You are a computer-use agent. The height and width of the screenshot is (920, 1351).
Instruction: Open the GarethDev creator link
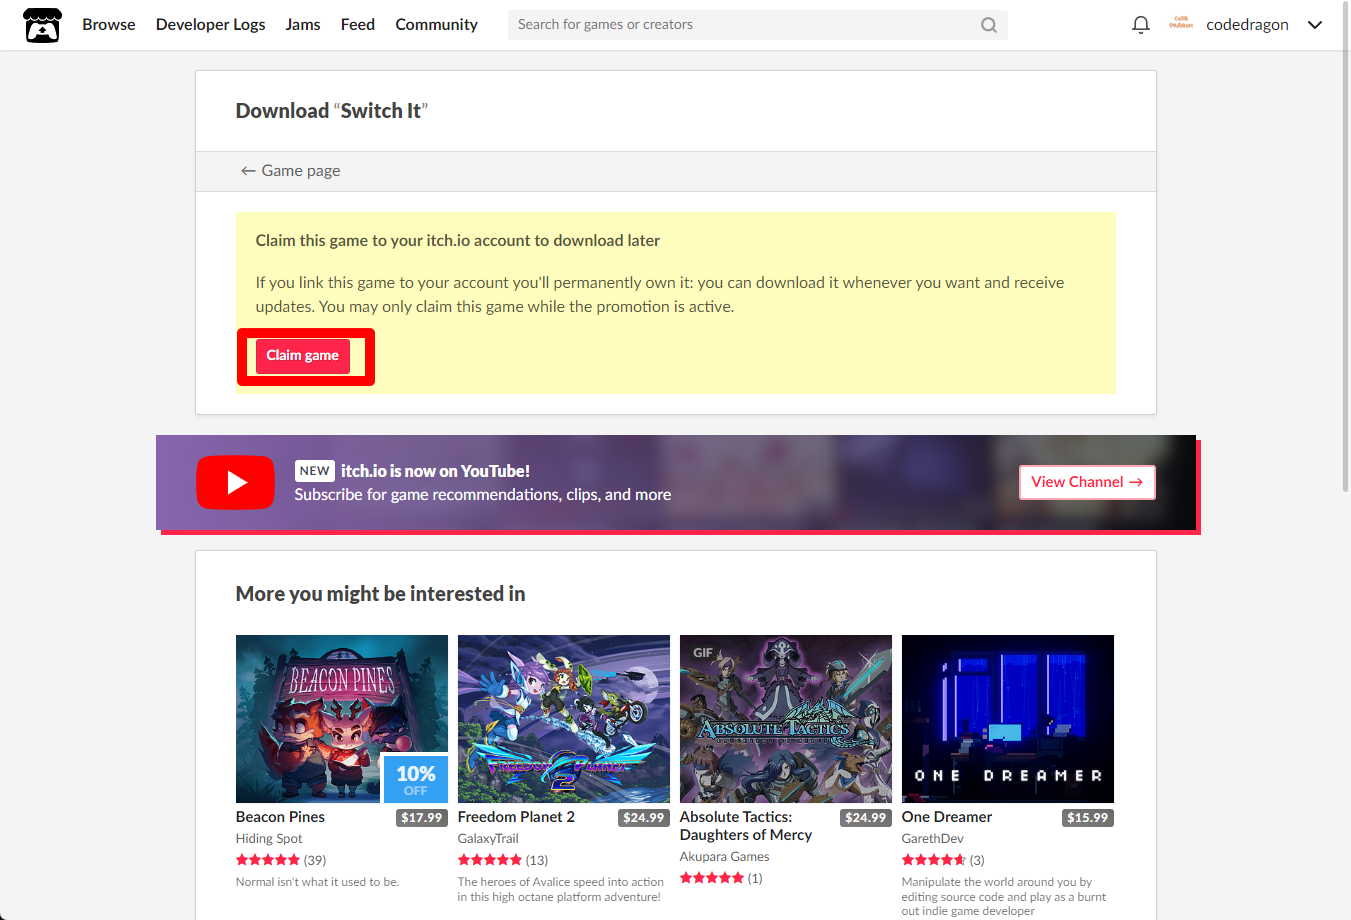tap(933, 839)
